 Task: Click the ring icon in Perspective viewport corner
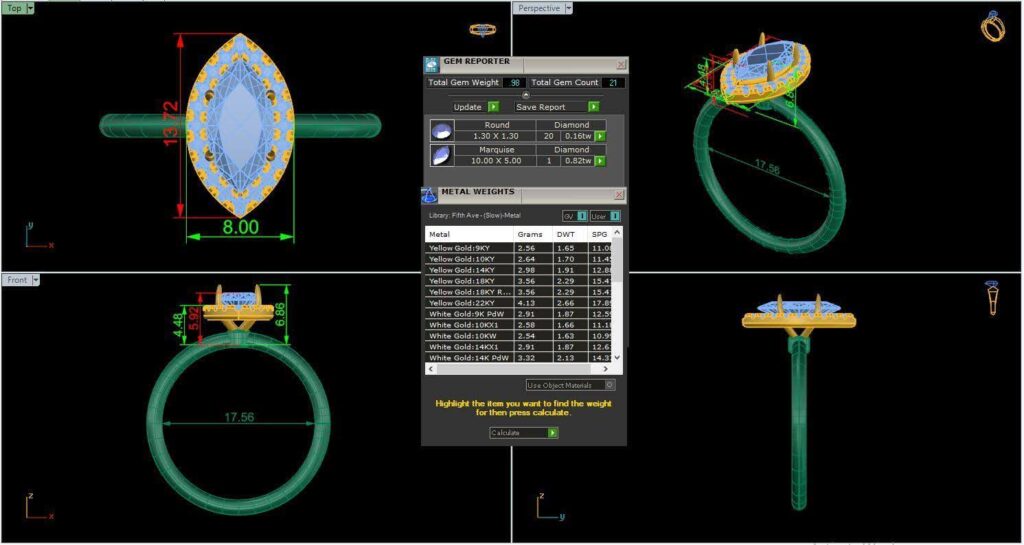point(993,26)
